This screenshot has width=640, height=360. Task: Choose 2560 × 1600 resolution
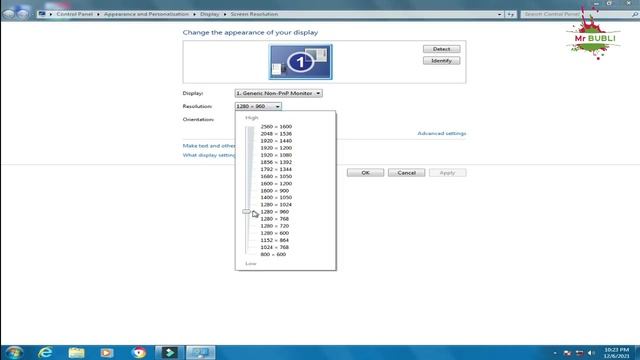pyautogui.click(x=276, y=127)
